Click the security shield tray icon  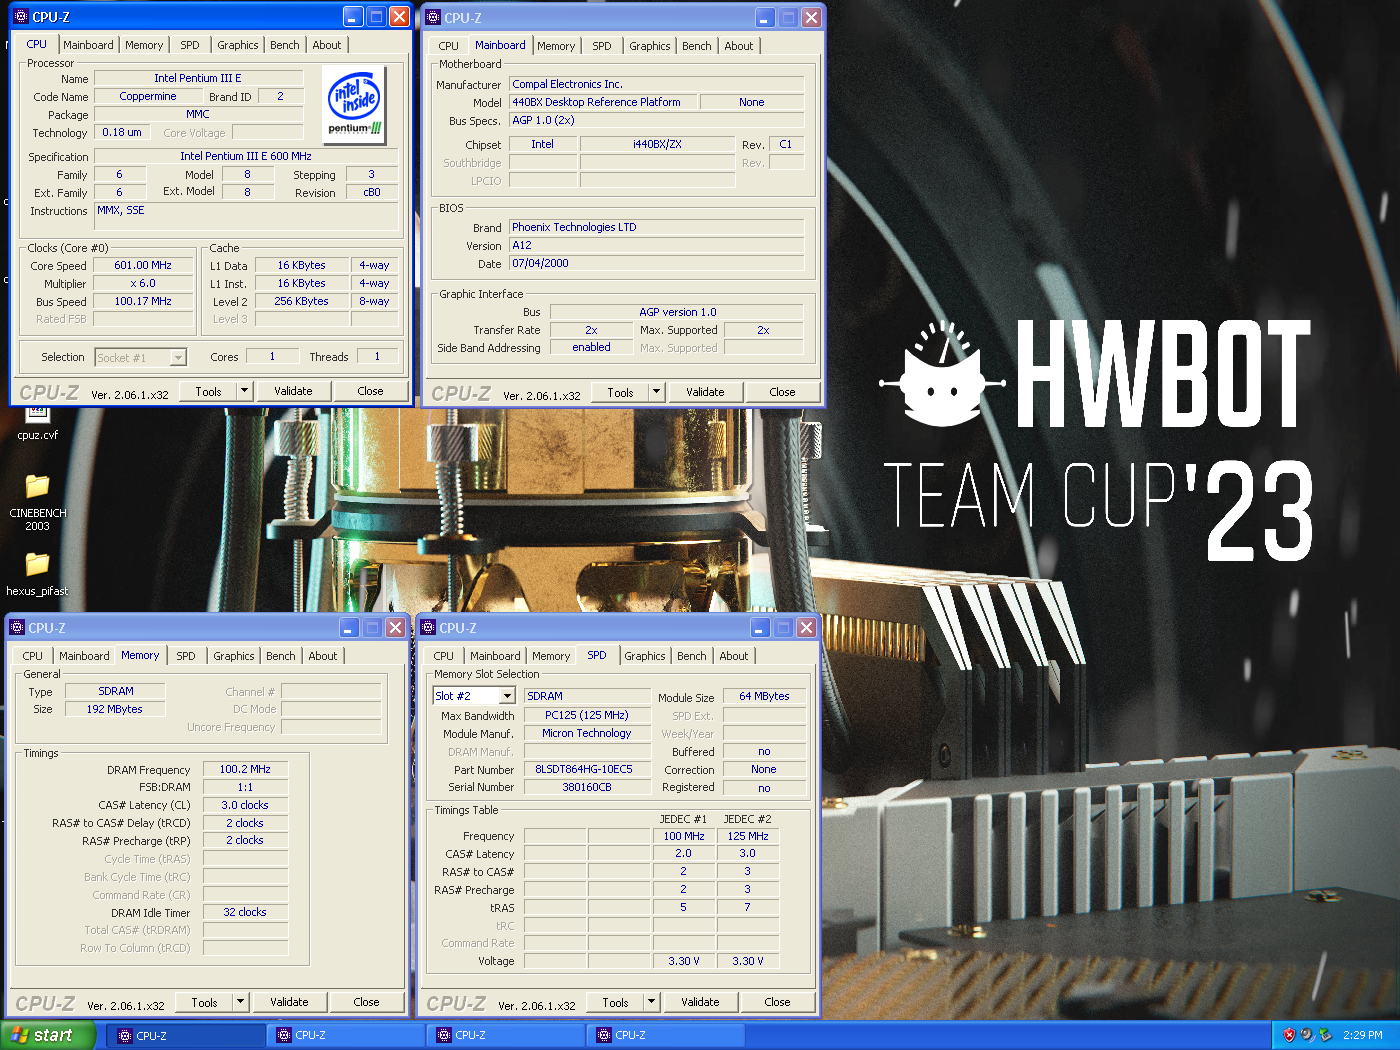(x=1290, y=1035)
